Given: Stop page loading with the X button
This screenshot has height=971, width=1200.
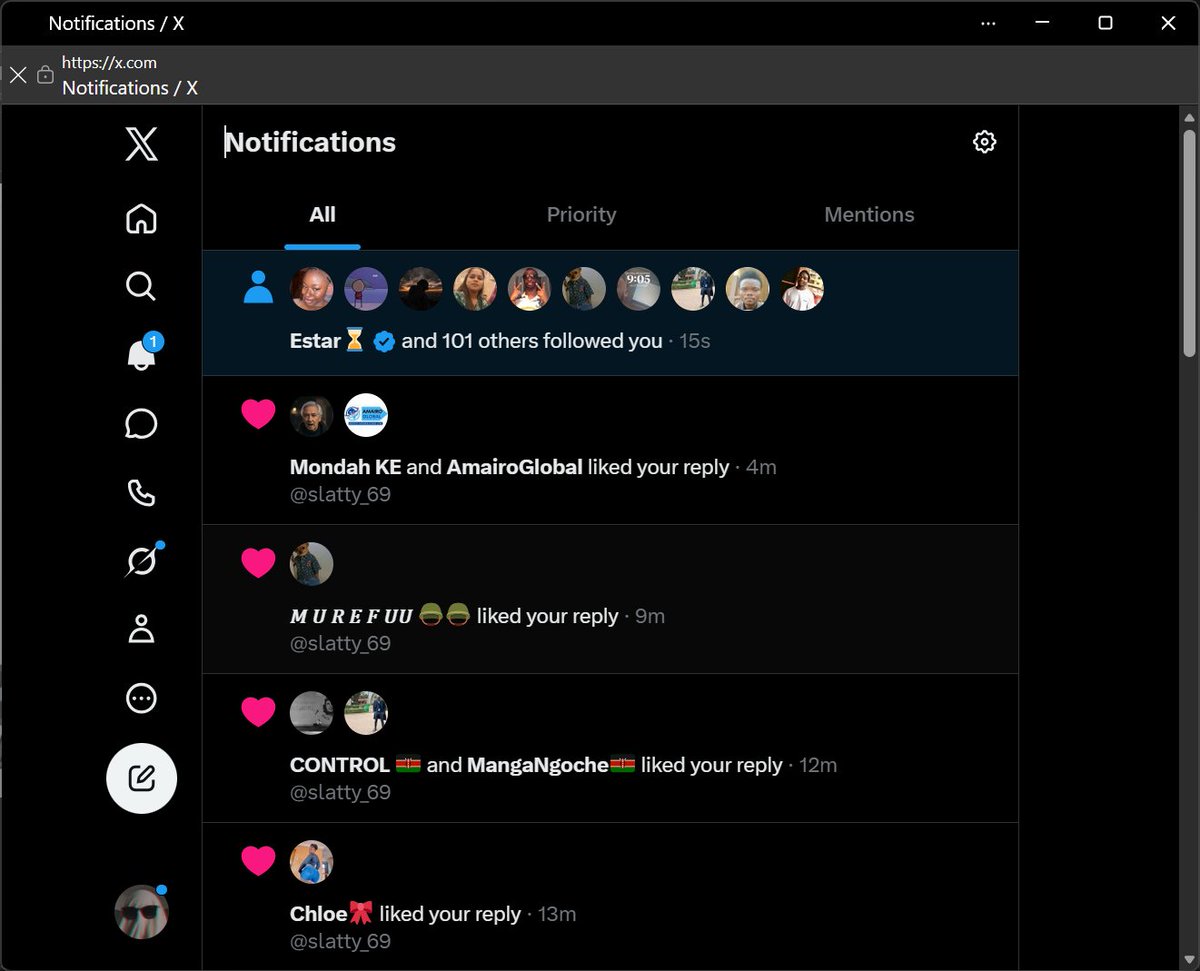Looking at the screenshot, I should pyautogui.click(x=18, y=74).
